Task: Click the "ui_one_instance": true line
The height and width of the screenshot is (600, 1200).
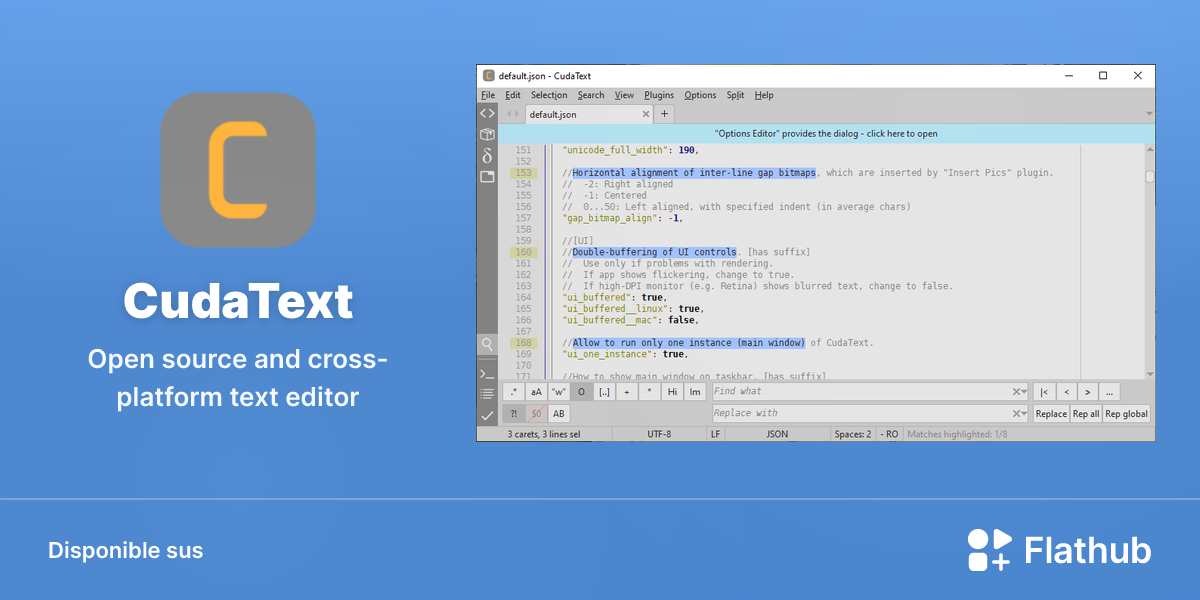Action: tap(624, 354)
